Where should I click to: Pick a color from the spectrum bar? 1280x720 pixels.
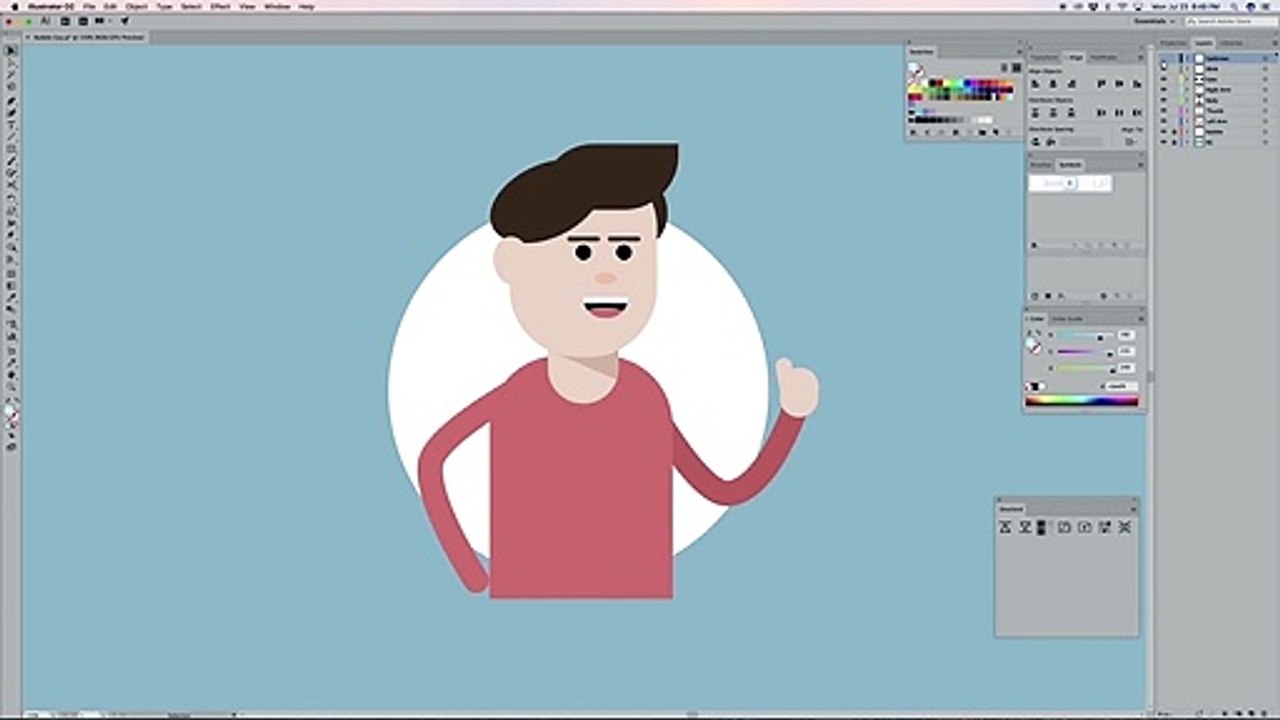point(1082,400)
